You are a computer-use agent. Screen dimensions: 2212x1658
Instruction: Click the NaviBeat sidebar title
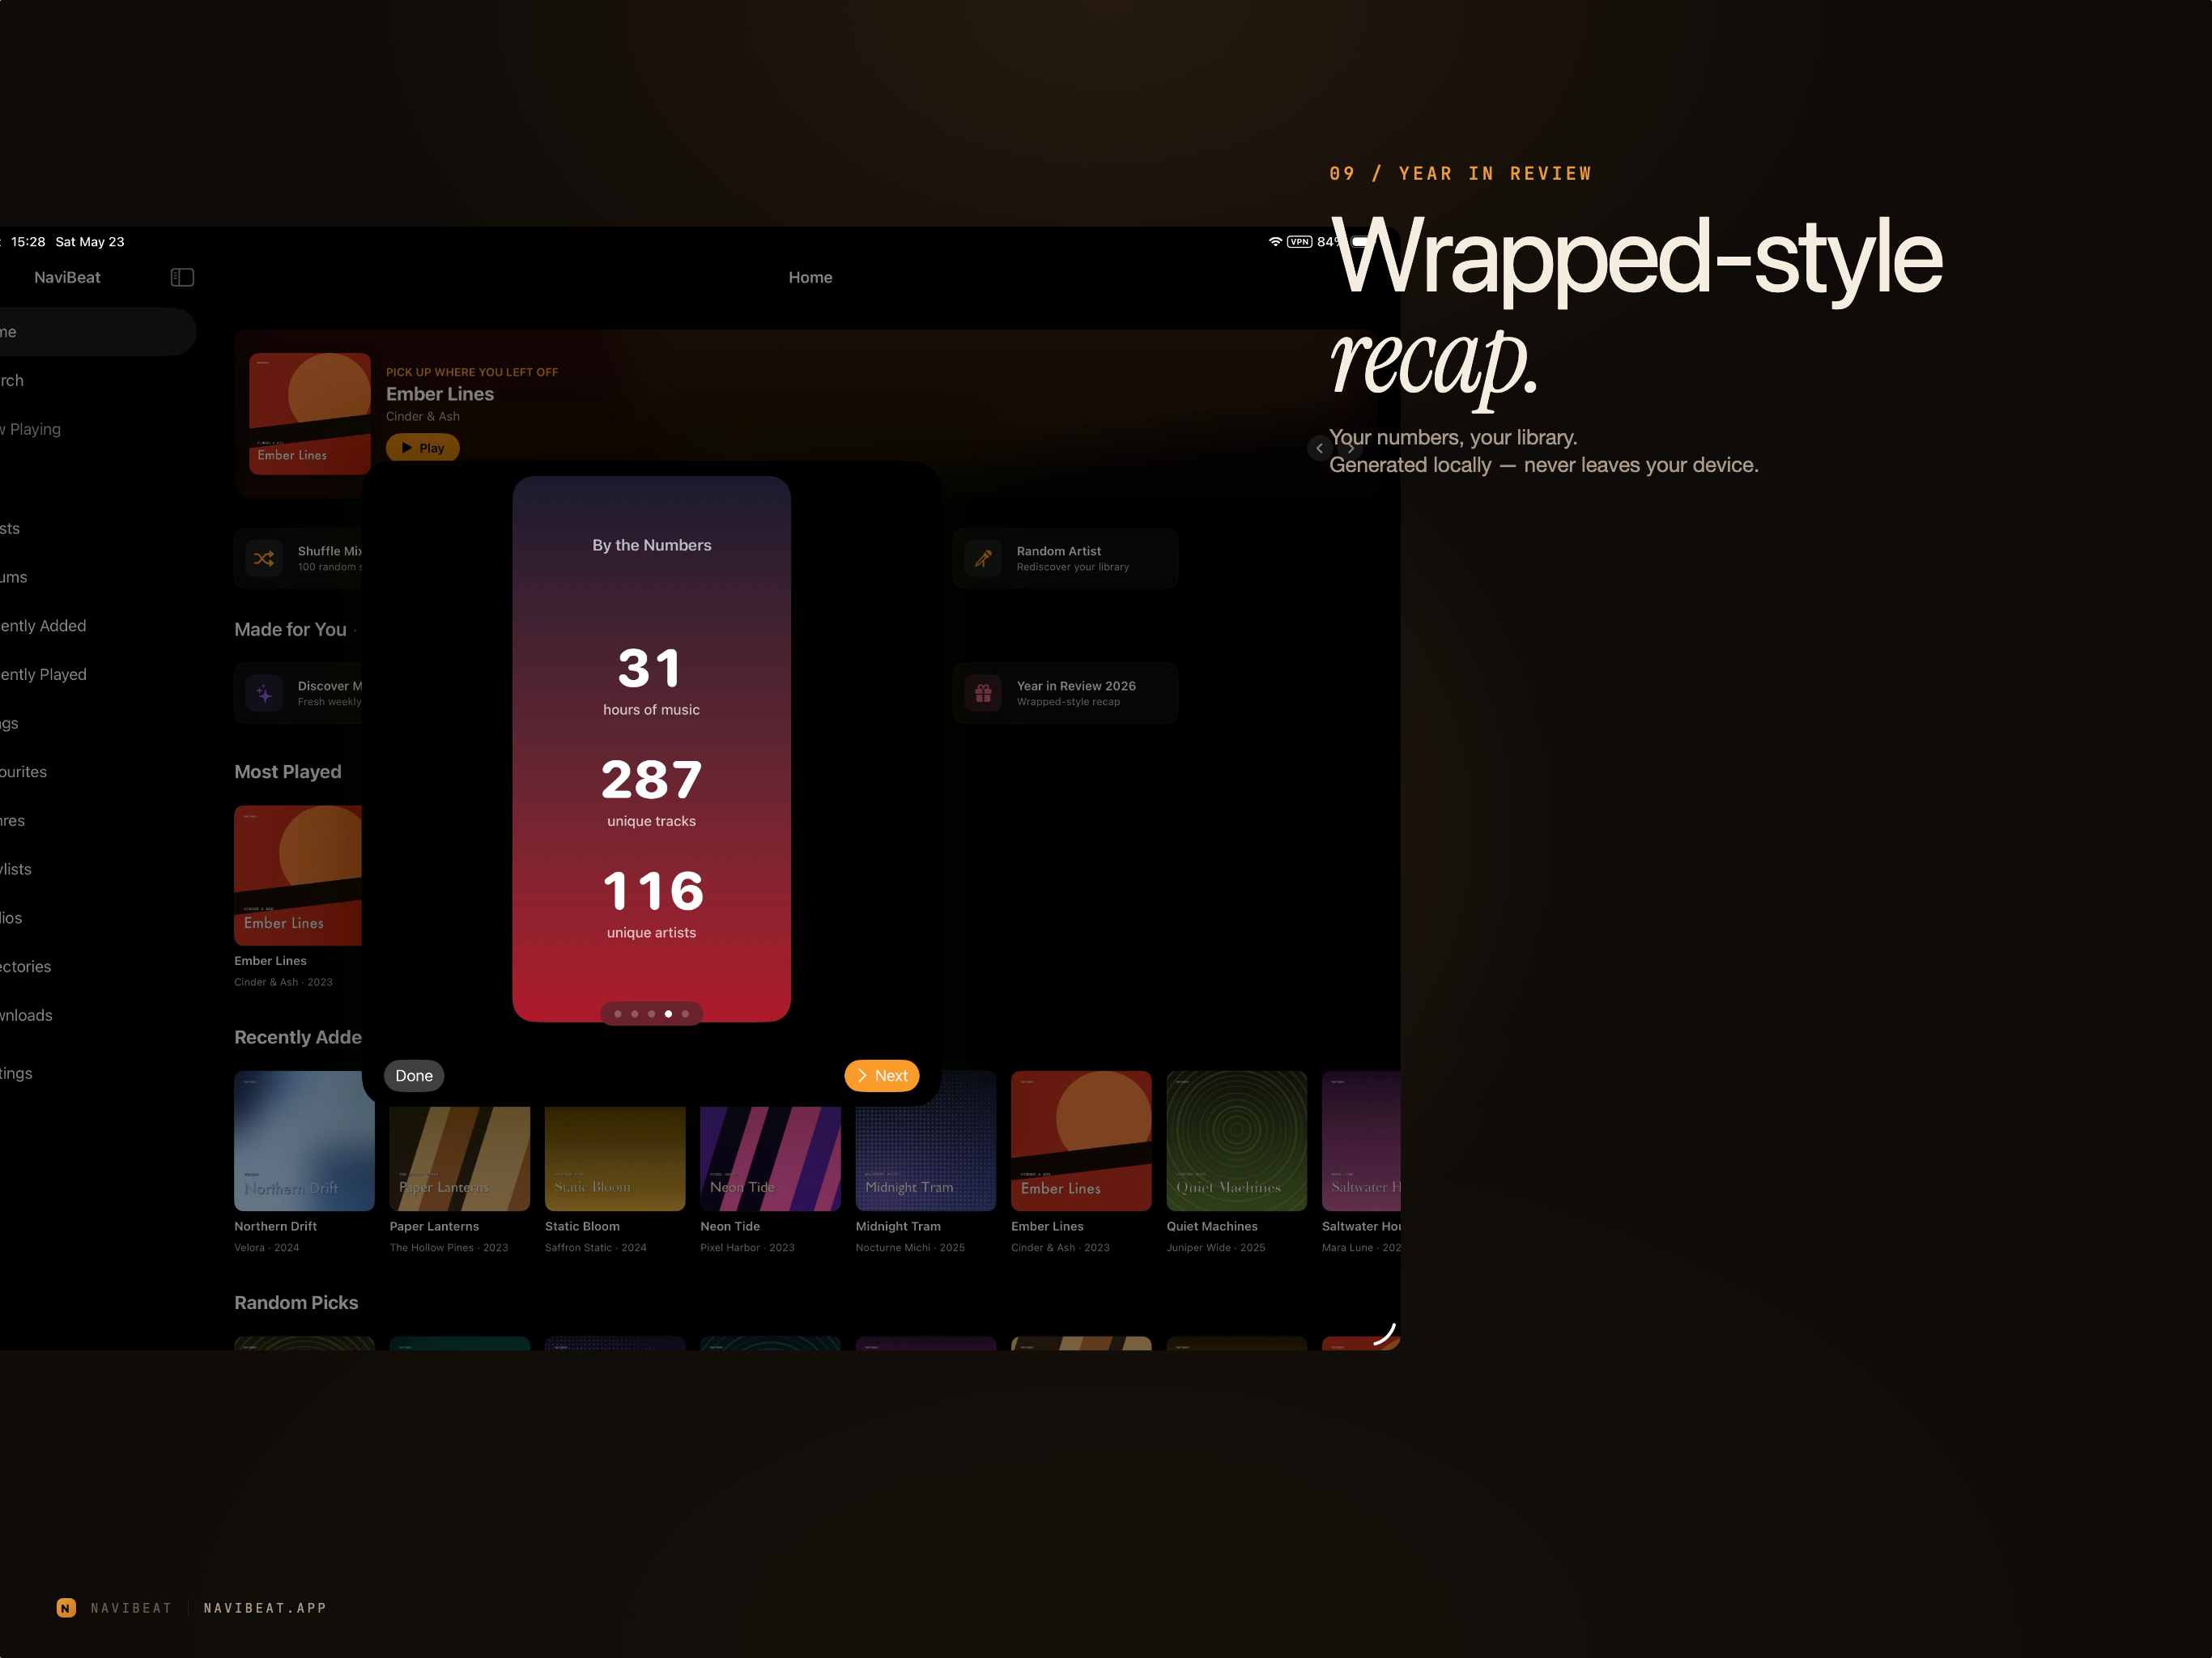(67, 277)
